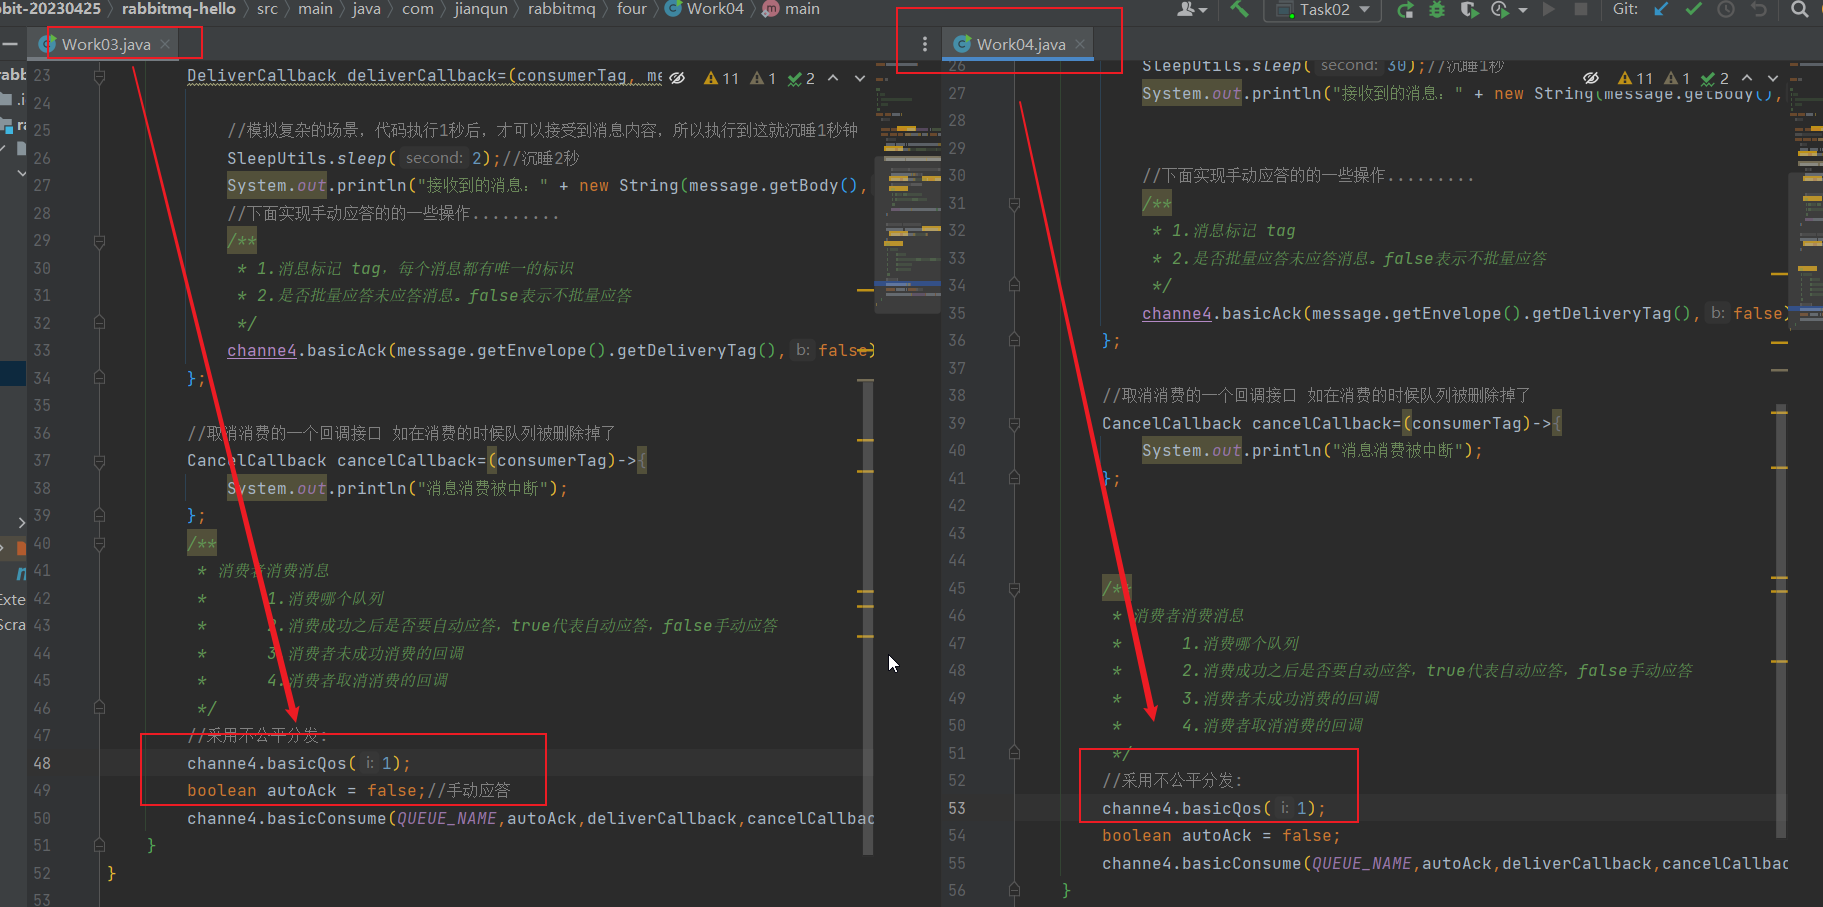The height and width of the screenshot is (907, 1823).
Task: Click 1 weak warning indicator in Work04 editor
Action: 1676,78
